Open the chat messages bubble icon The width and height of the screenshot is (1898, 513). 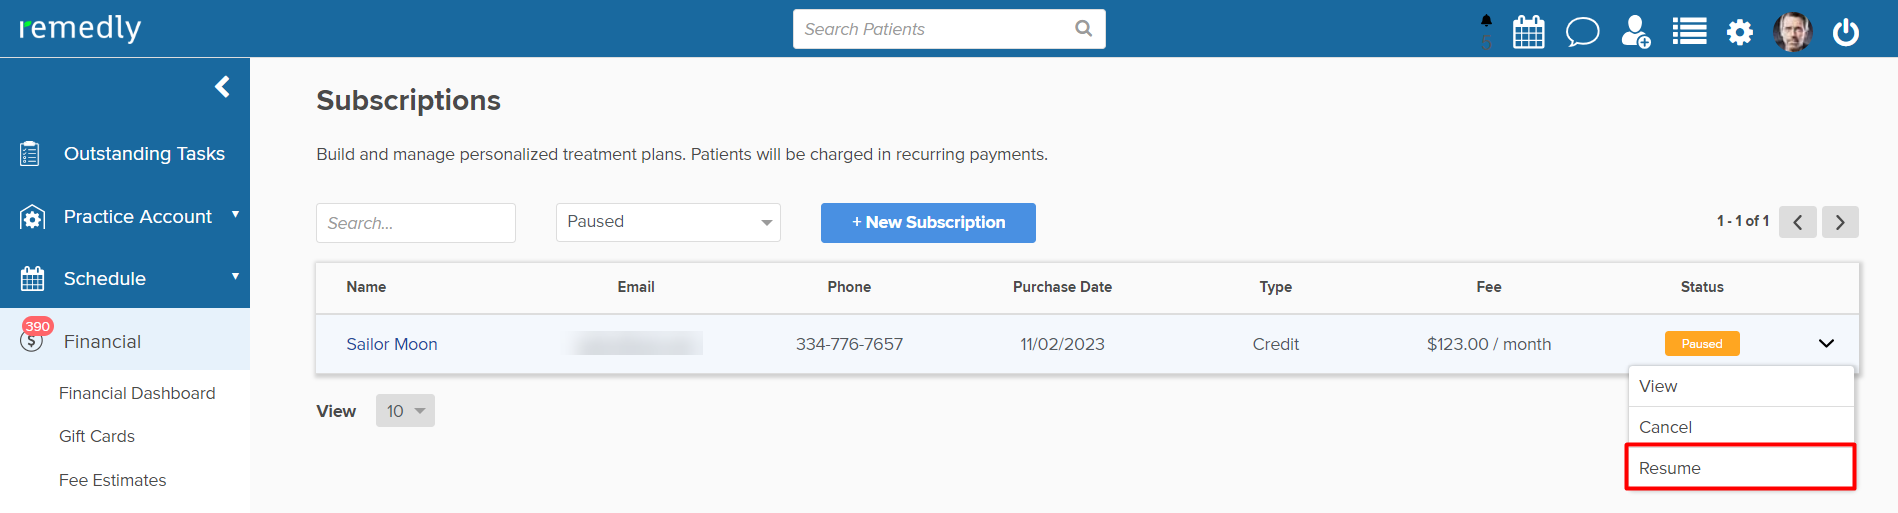pyautogui.click(x=1582, y=32)
